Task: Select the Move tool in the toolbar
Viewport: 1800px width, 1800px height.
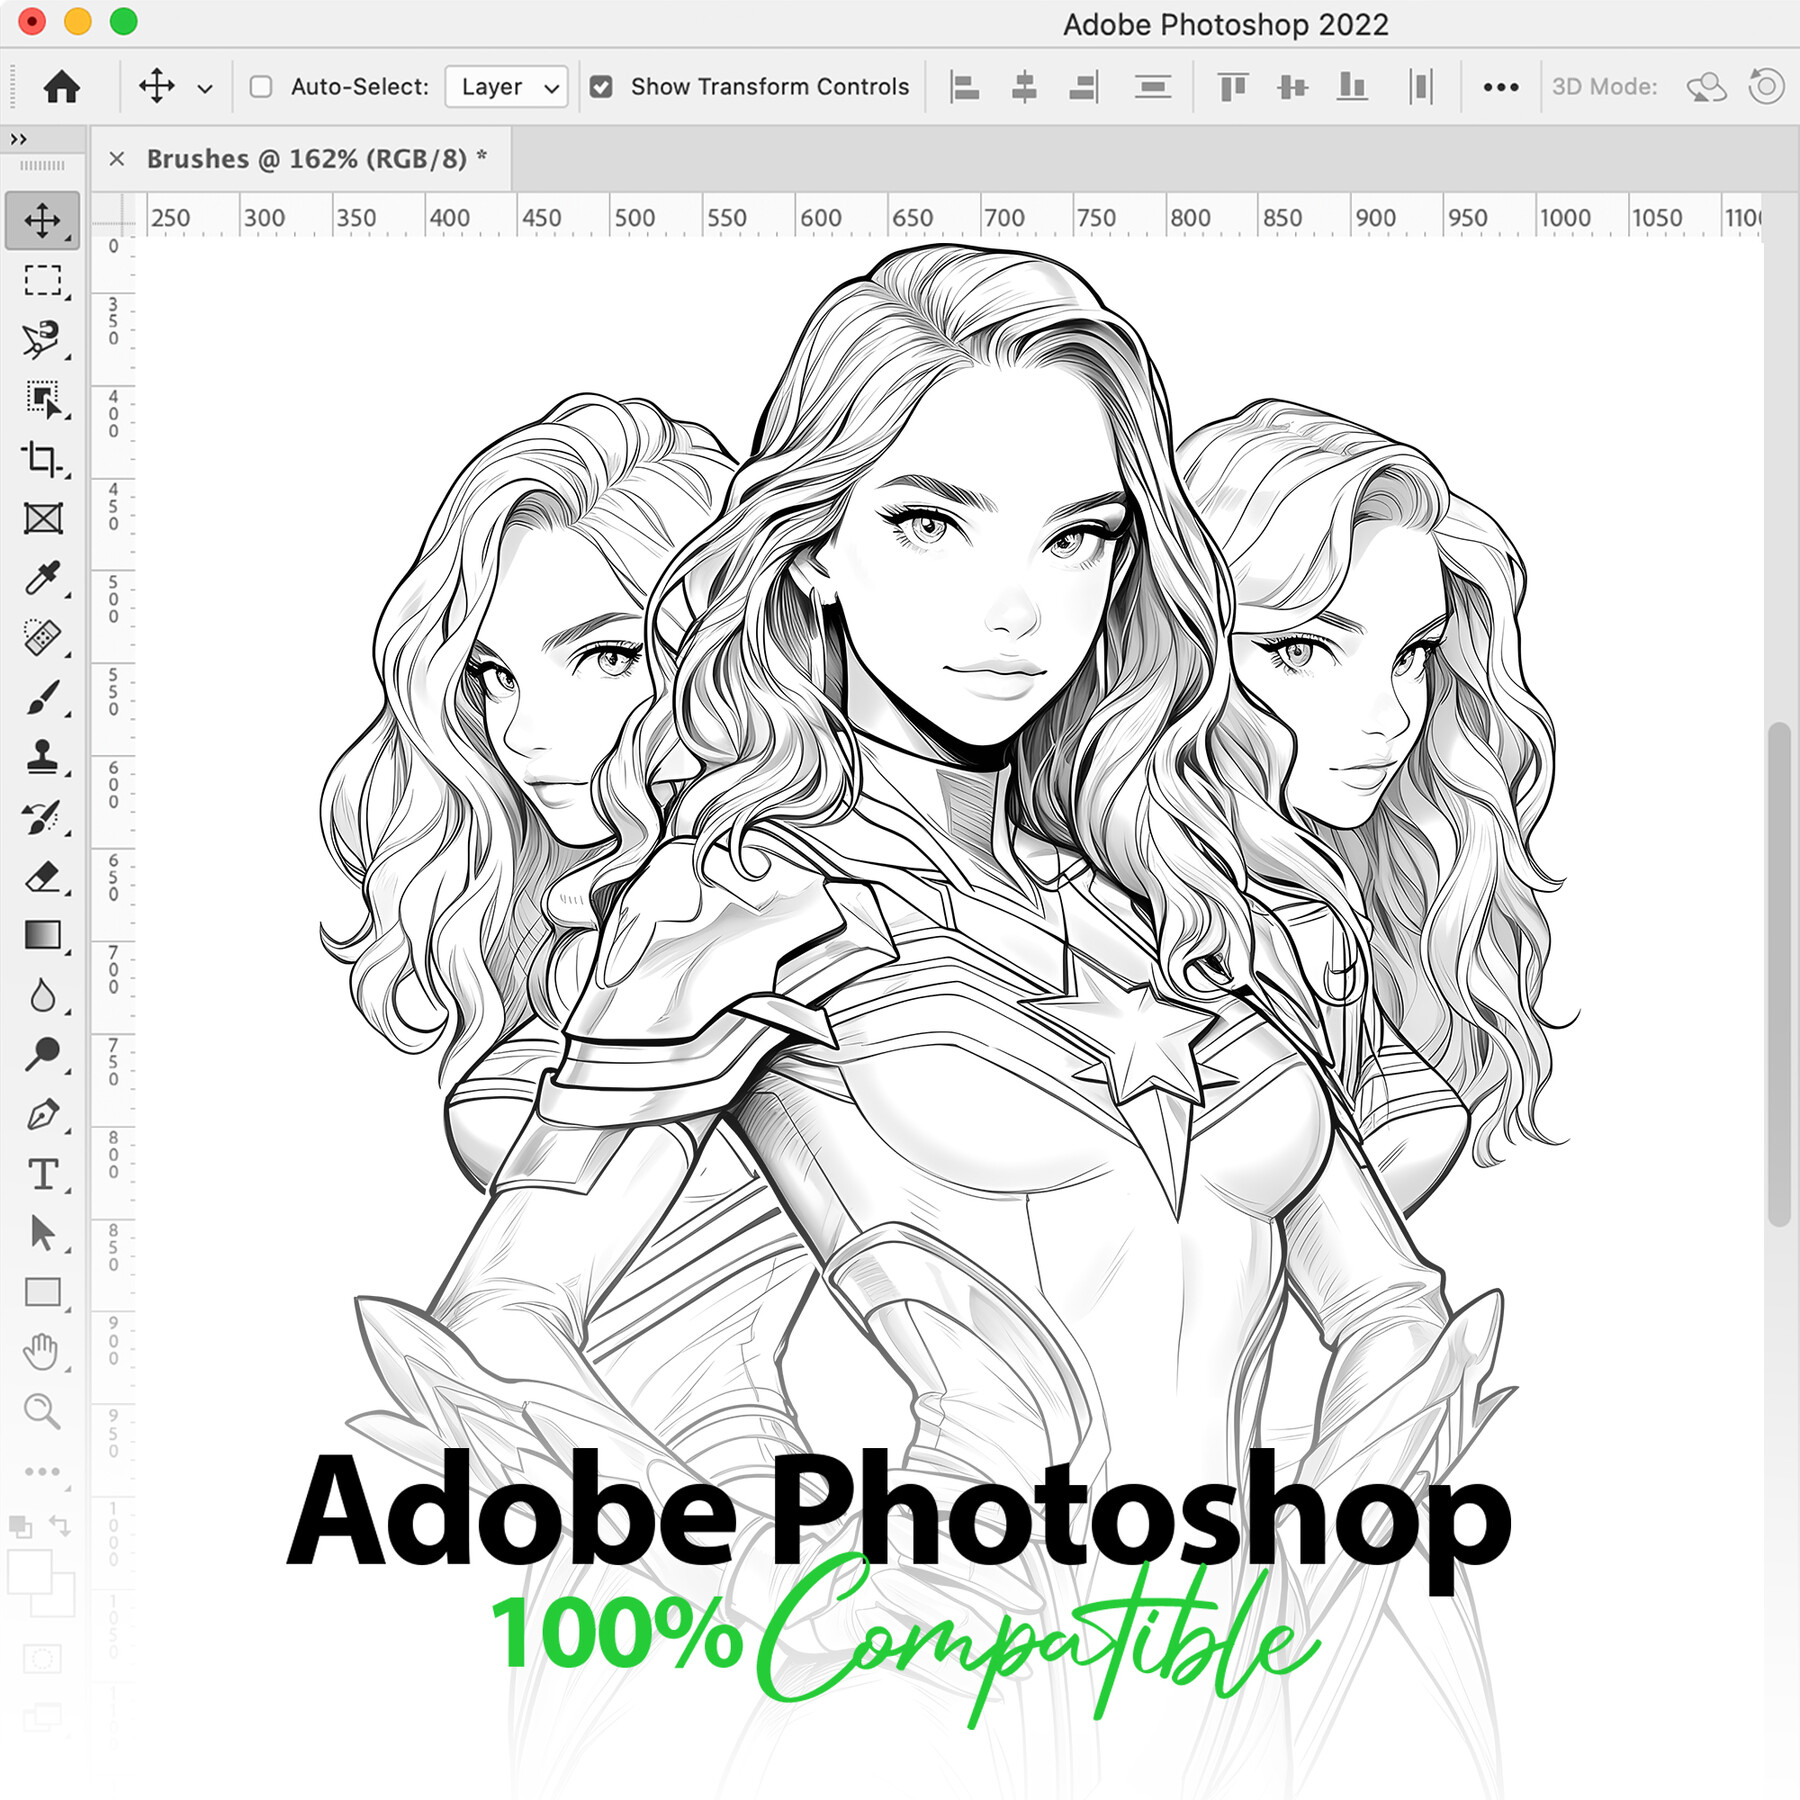Action: pos(42,221)
